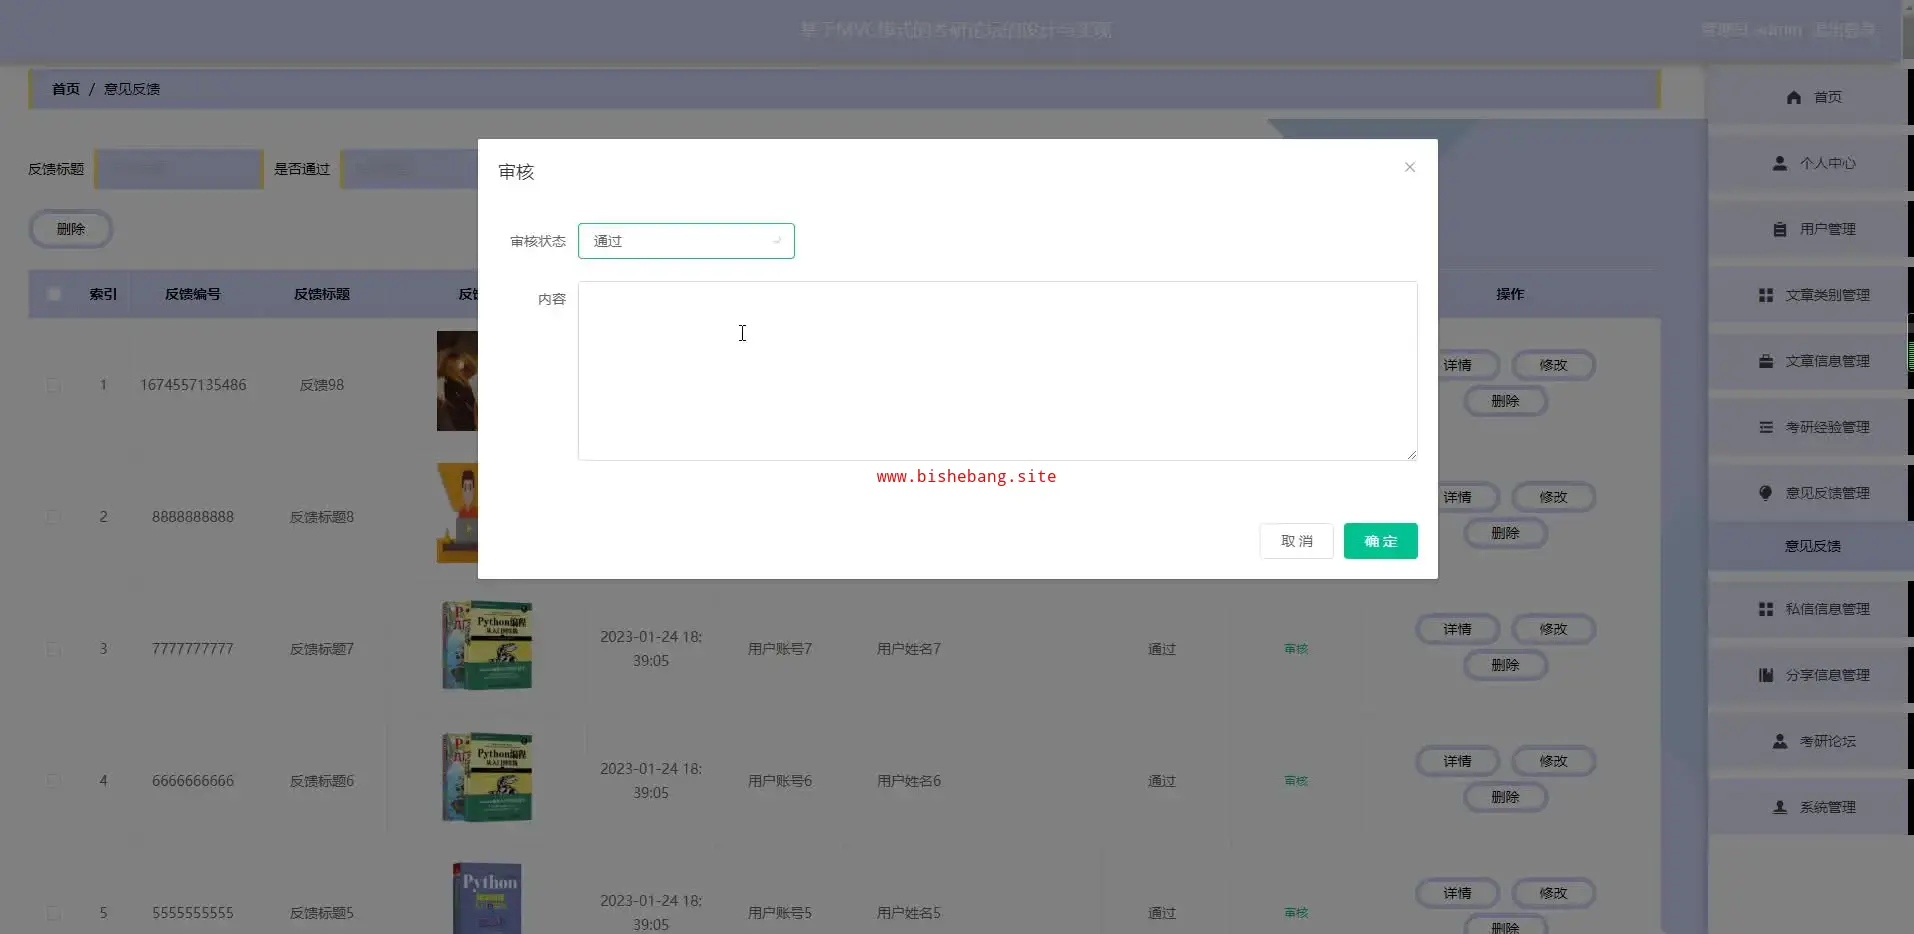The image size is (1914, 934).
Task: Open the 意见反馈 submenu item in the sidebar
Action: coord(1812,546)
